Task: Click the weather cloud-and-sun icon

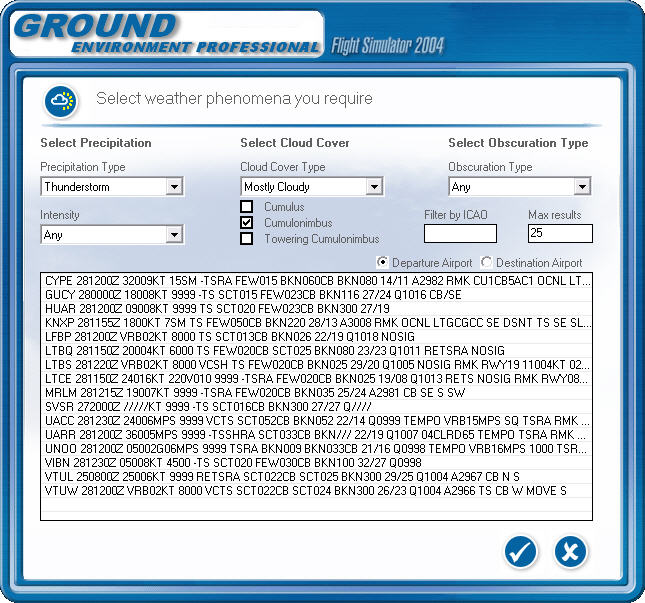Action: [61, 101]
